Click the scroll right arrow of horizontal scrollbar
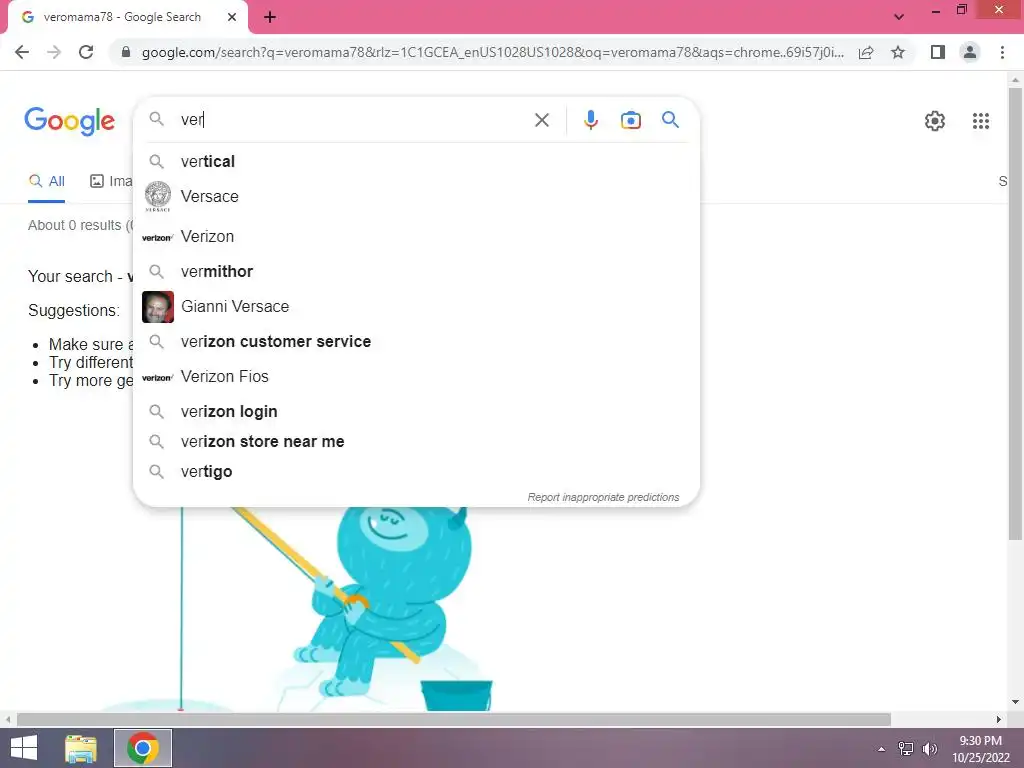The height and width of the screenshot is (768, 1024). 999,719
